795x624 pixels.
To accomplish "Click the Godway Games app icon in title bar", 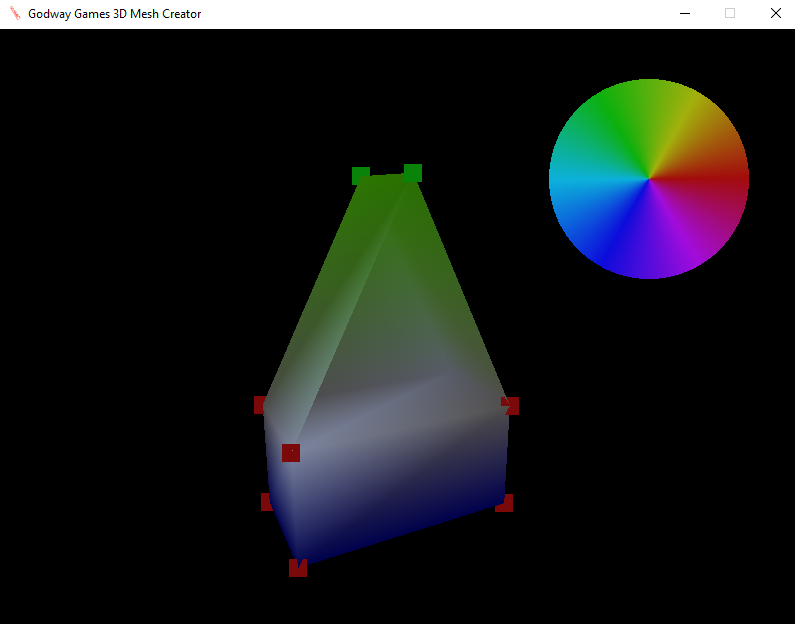I will [15, 14].
